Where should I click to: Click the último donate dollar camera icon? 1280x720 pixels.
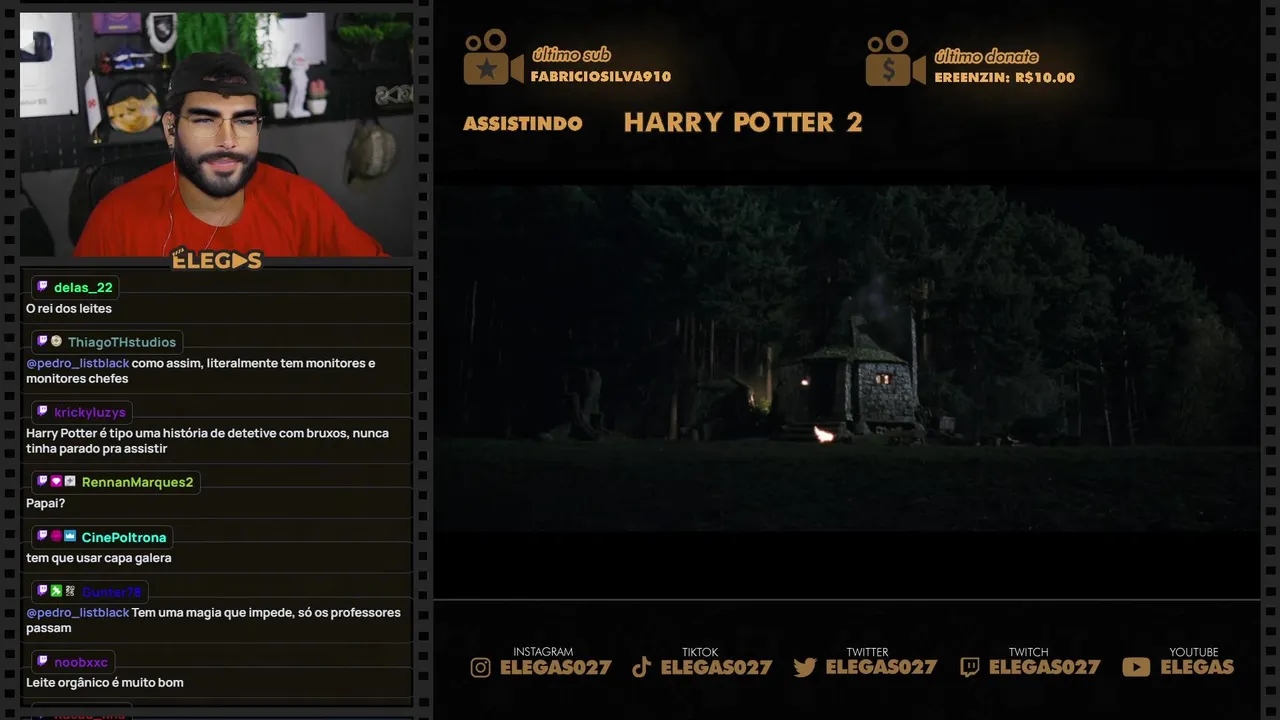coord(895,58)
